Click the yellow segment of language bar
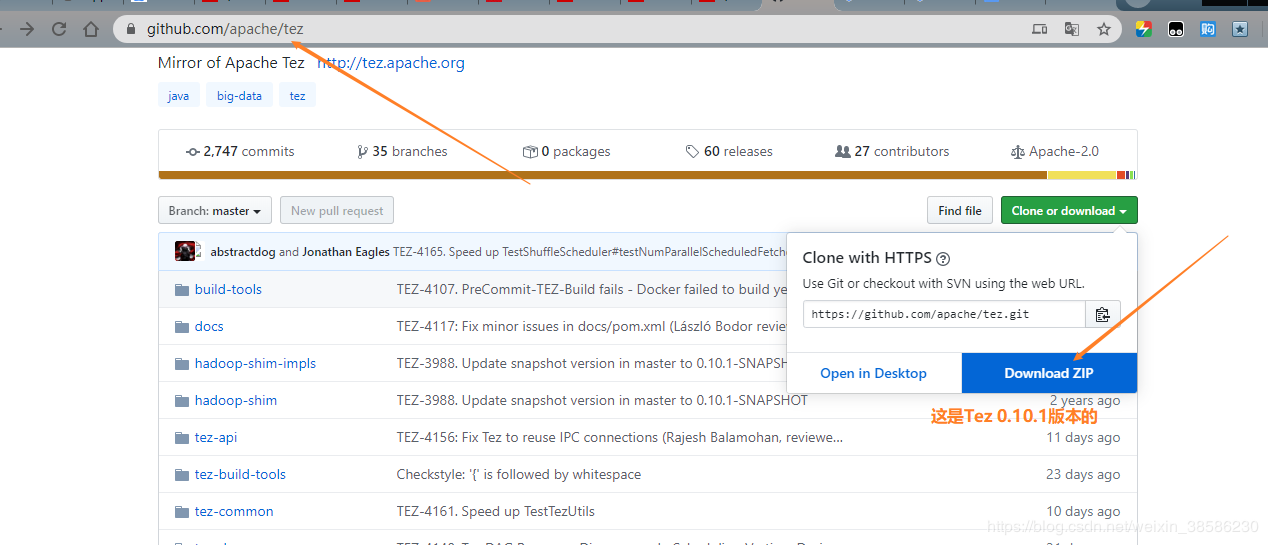This screenshot has height=545, width=1268. (x=1081, y=175)
